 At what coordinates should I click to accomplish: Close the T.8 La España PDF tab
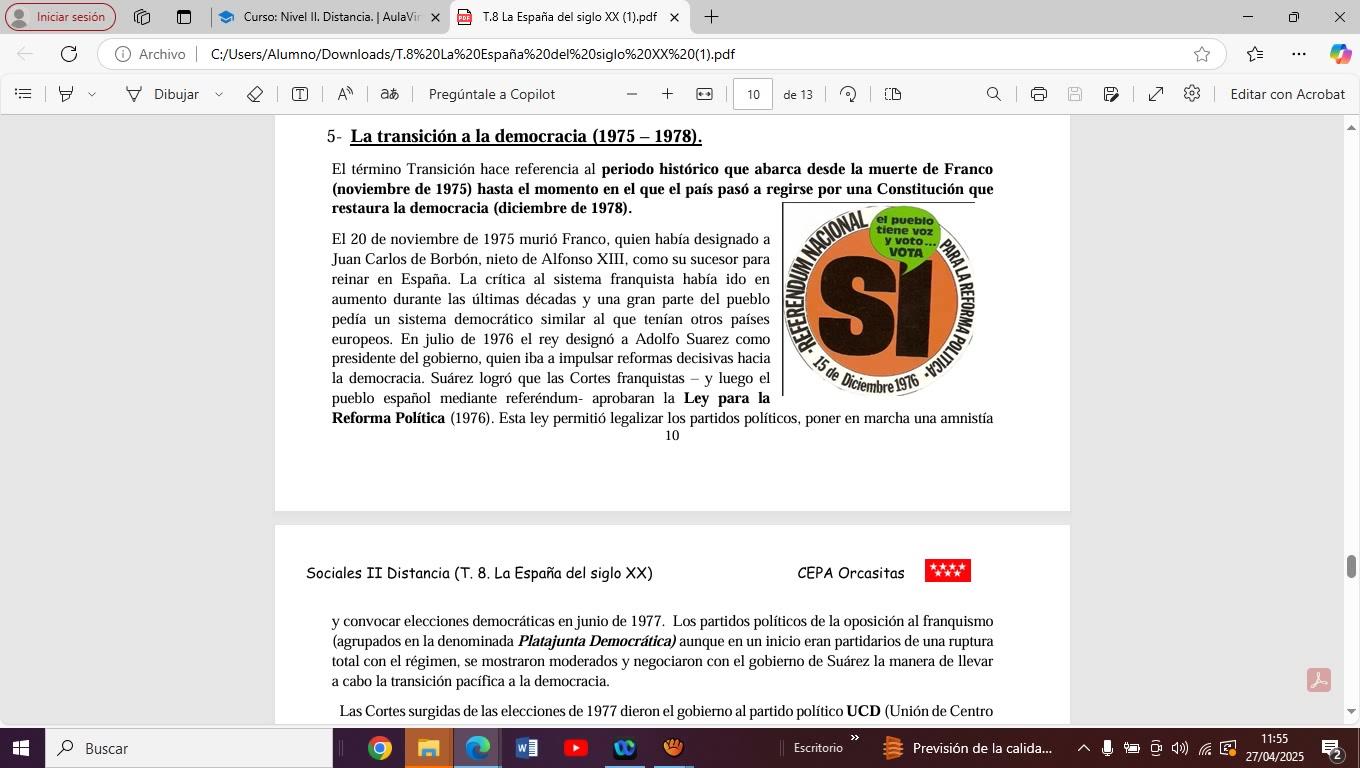point(674,17)
